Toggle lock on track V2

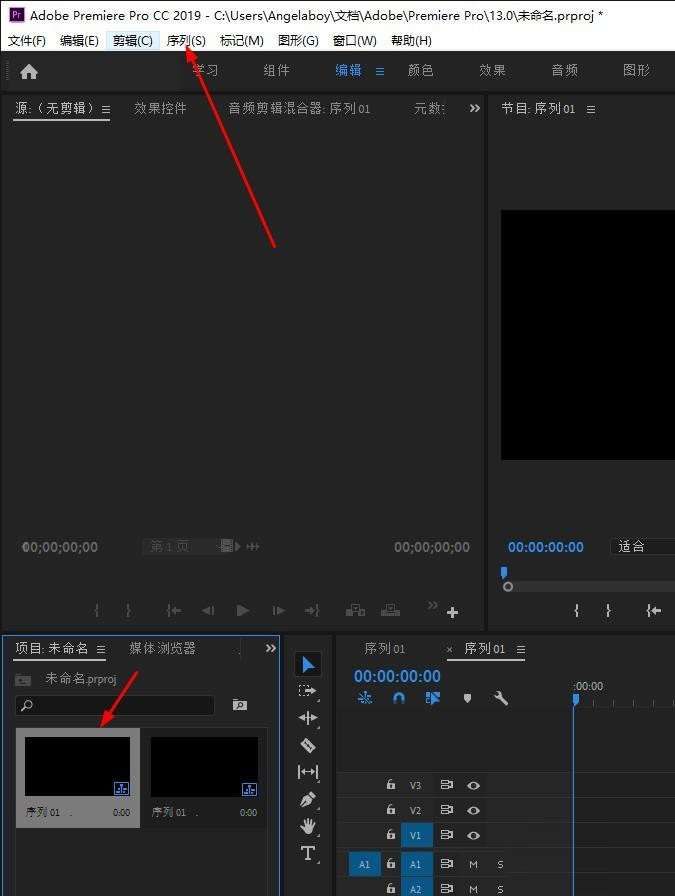(x=390, y=810)
